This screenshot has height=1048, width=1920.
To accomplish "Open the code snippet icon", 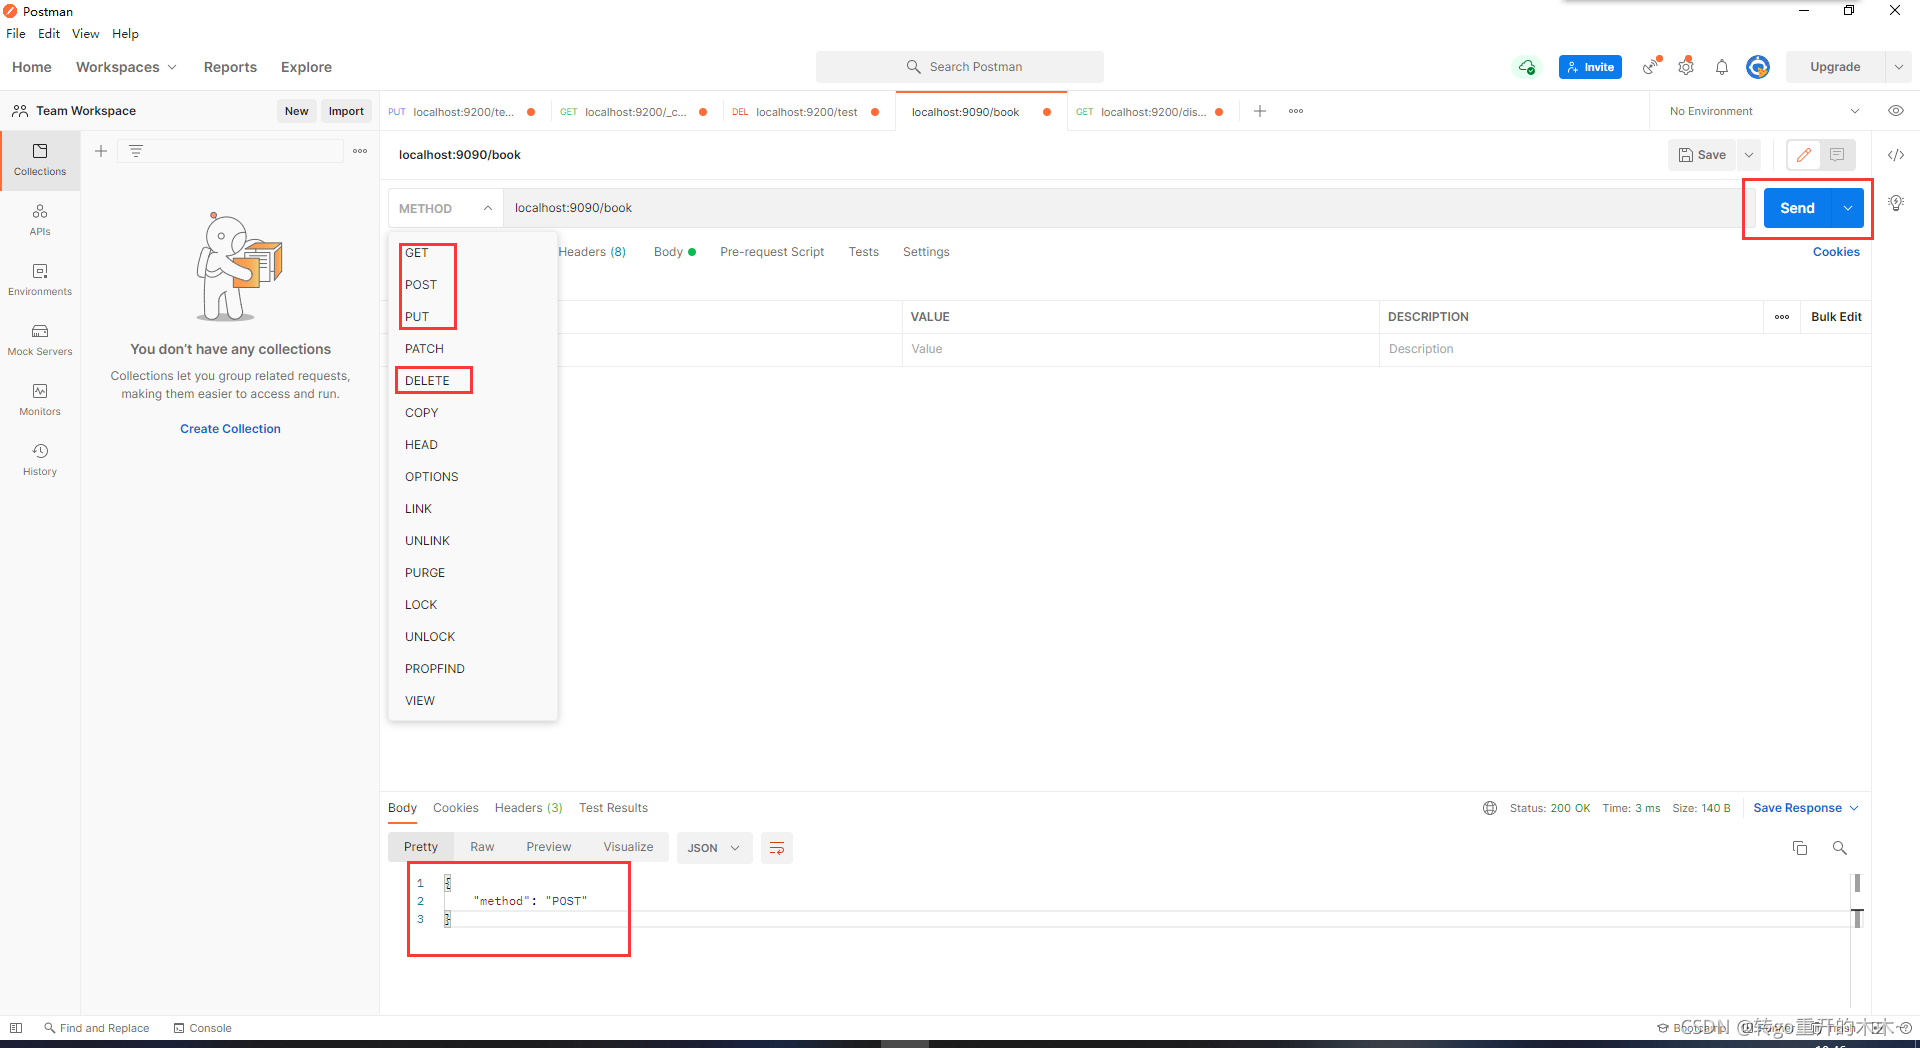I will [x=1896, y=155].
